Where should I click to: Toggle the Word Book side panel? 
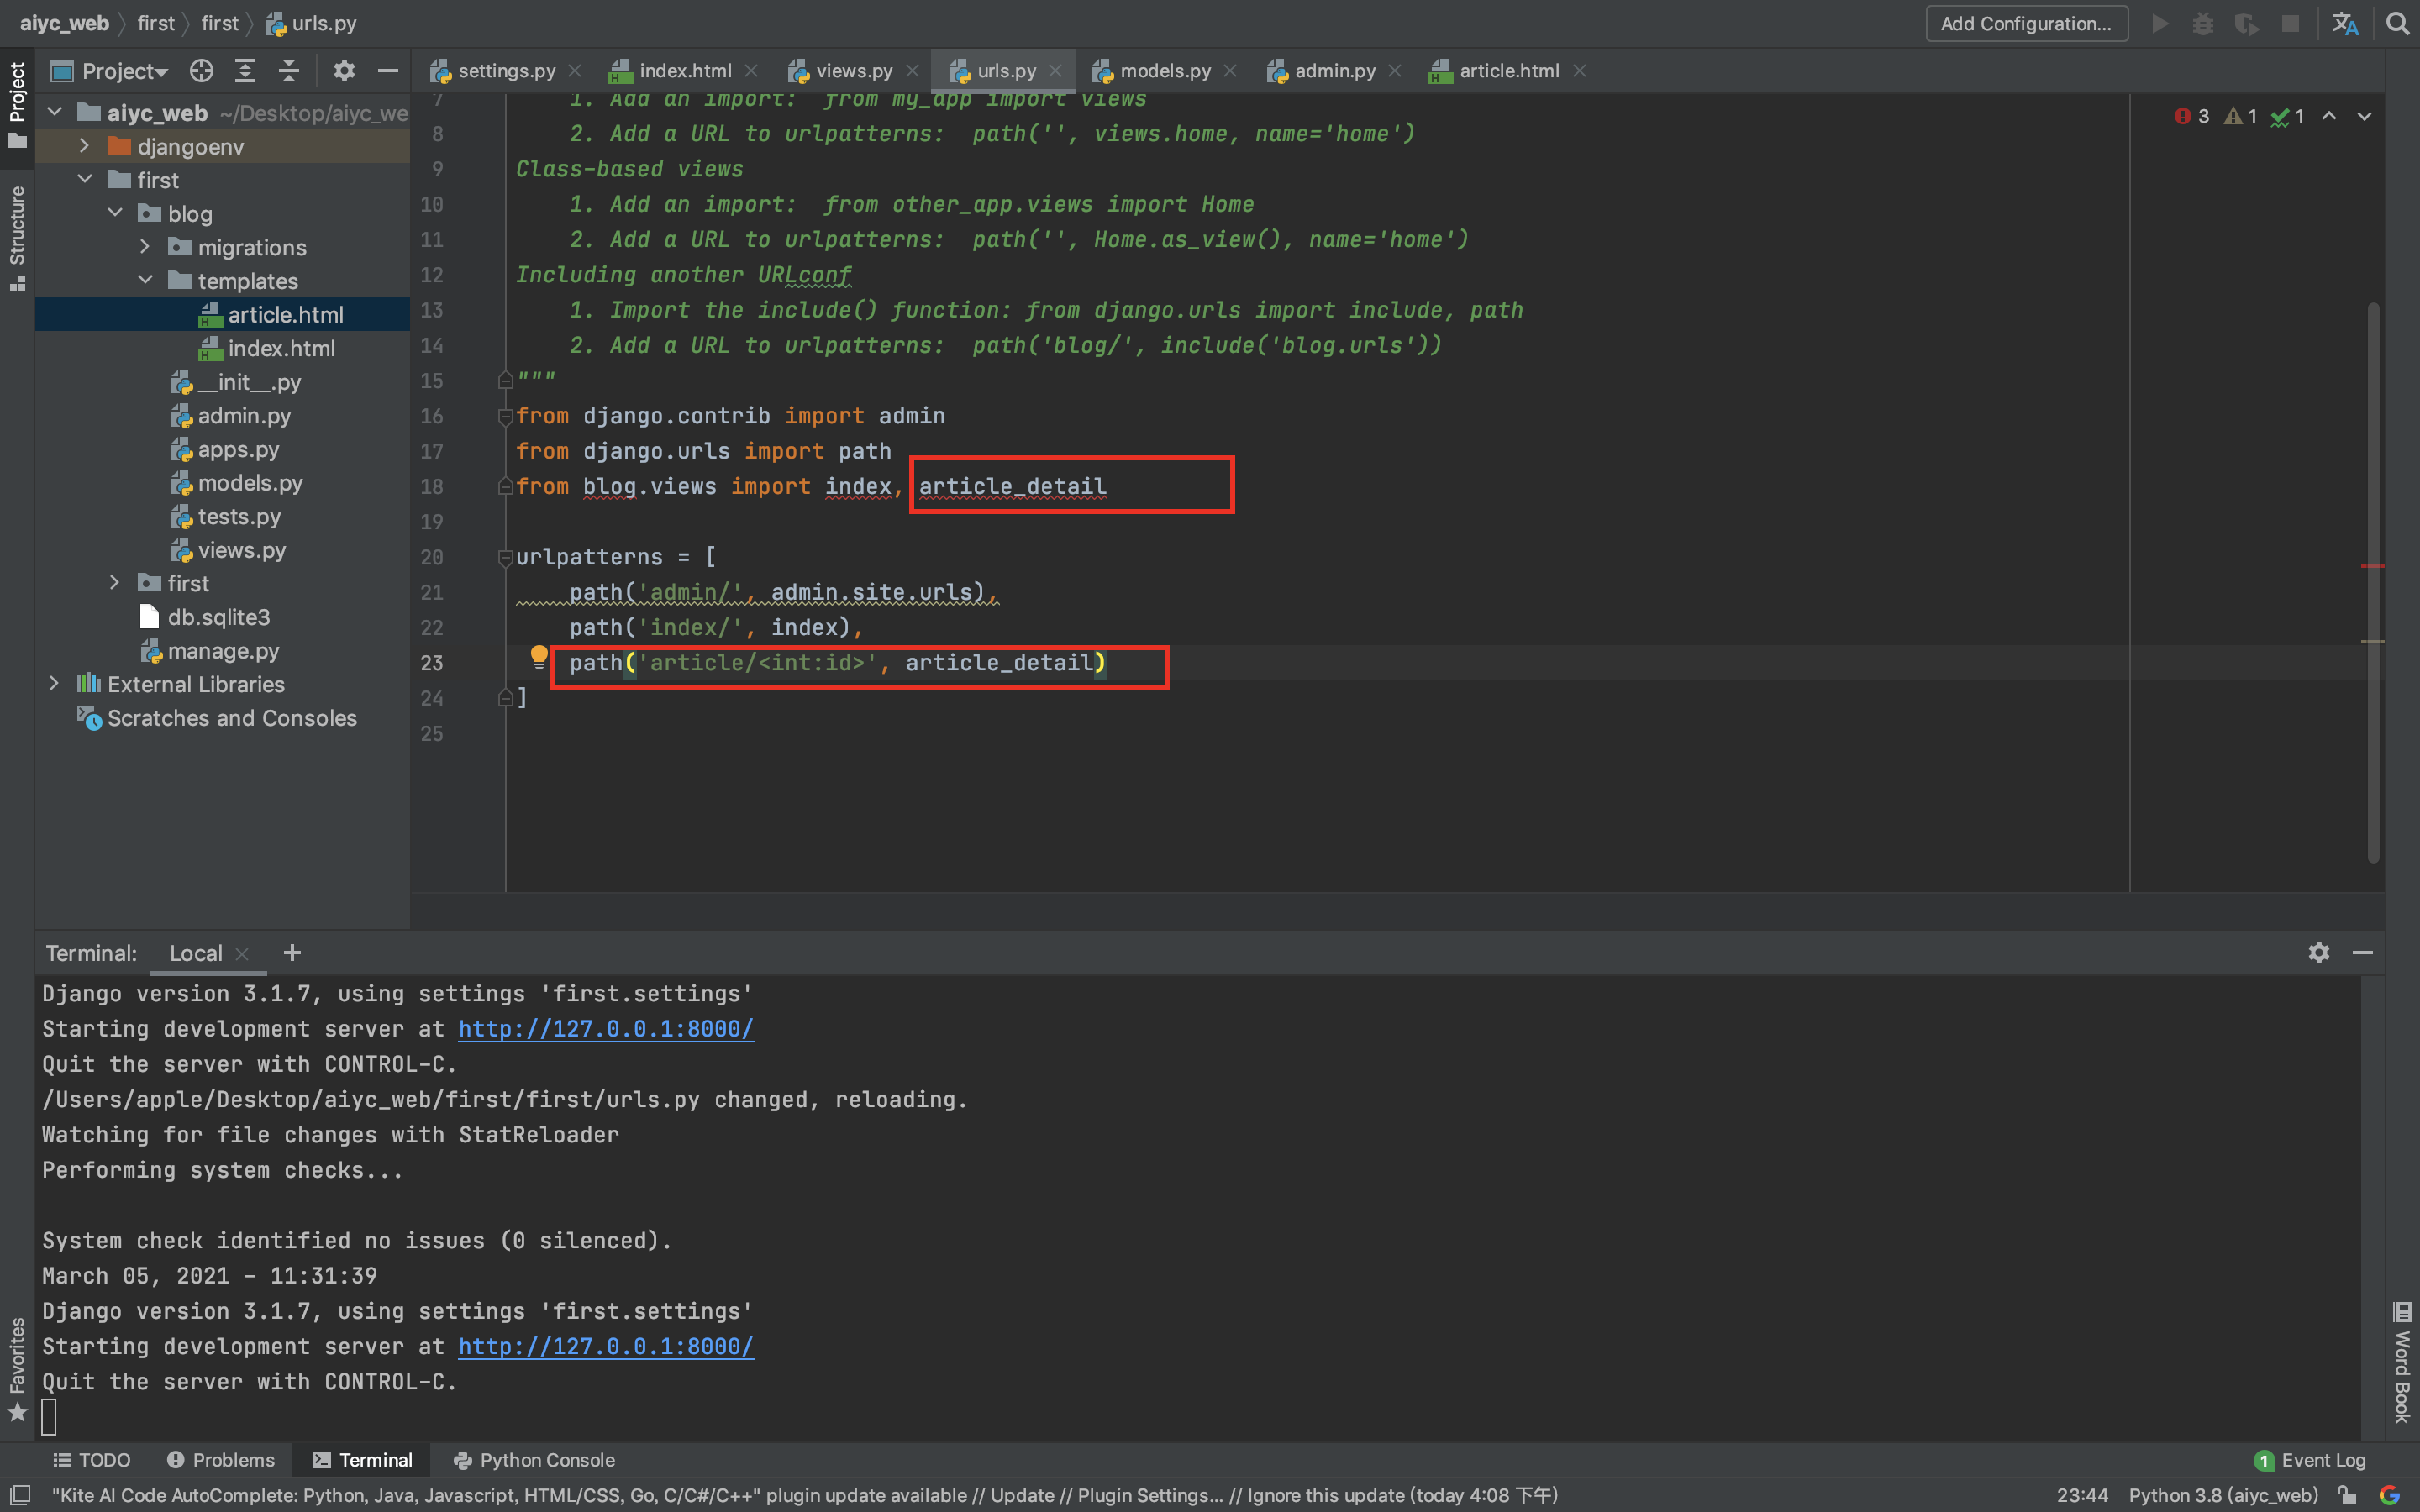click(x=2402, y=1364)
